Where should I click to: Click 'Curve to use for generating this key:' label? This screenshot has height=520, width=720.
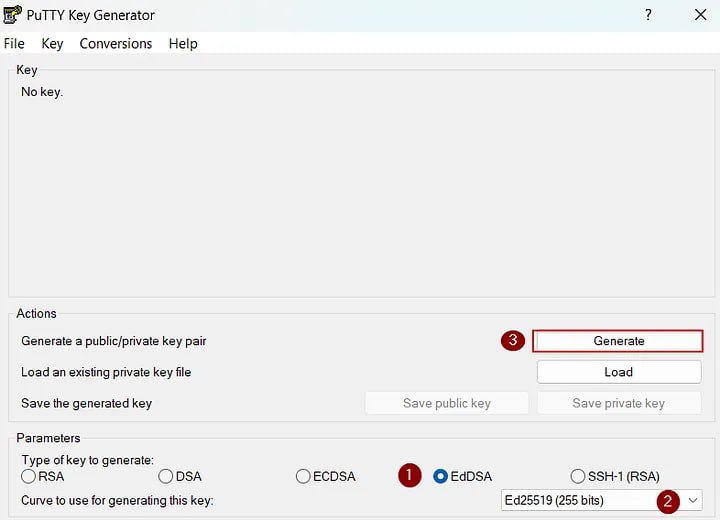point(117,500)
